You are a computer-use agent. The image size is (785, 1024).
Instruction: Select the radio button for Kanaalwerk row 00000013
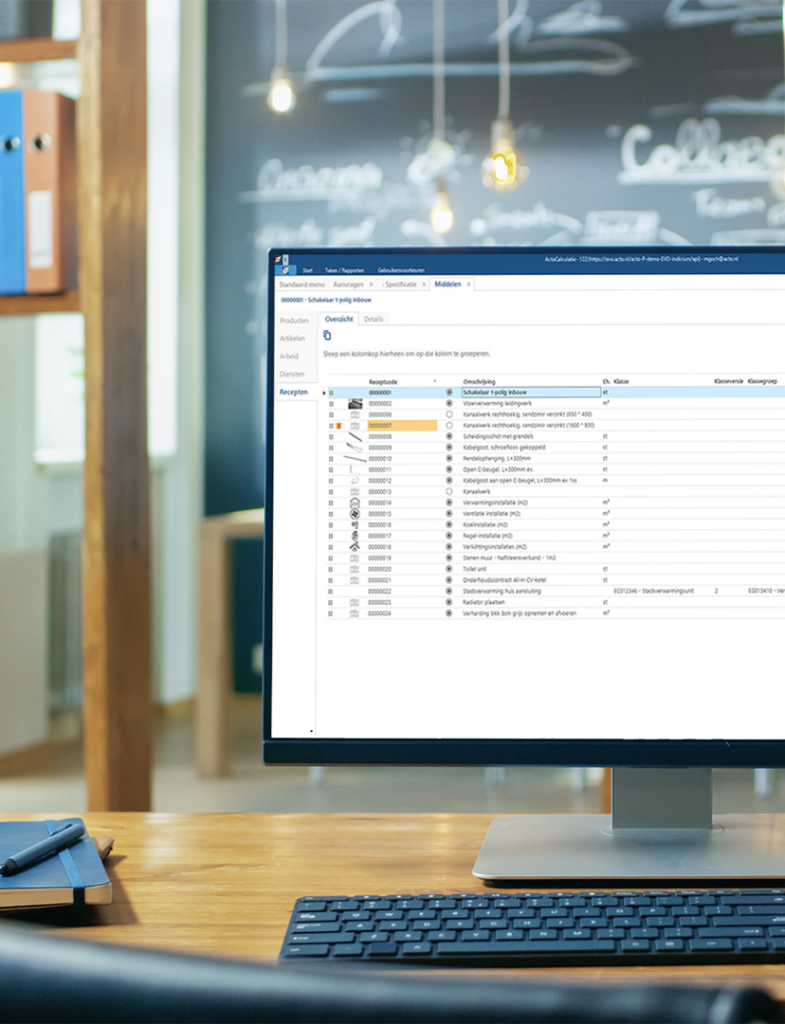coord(449,492)
